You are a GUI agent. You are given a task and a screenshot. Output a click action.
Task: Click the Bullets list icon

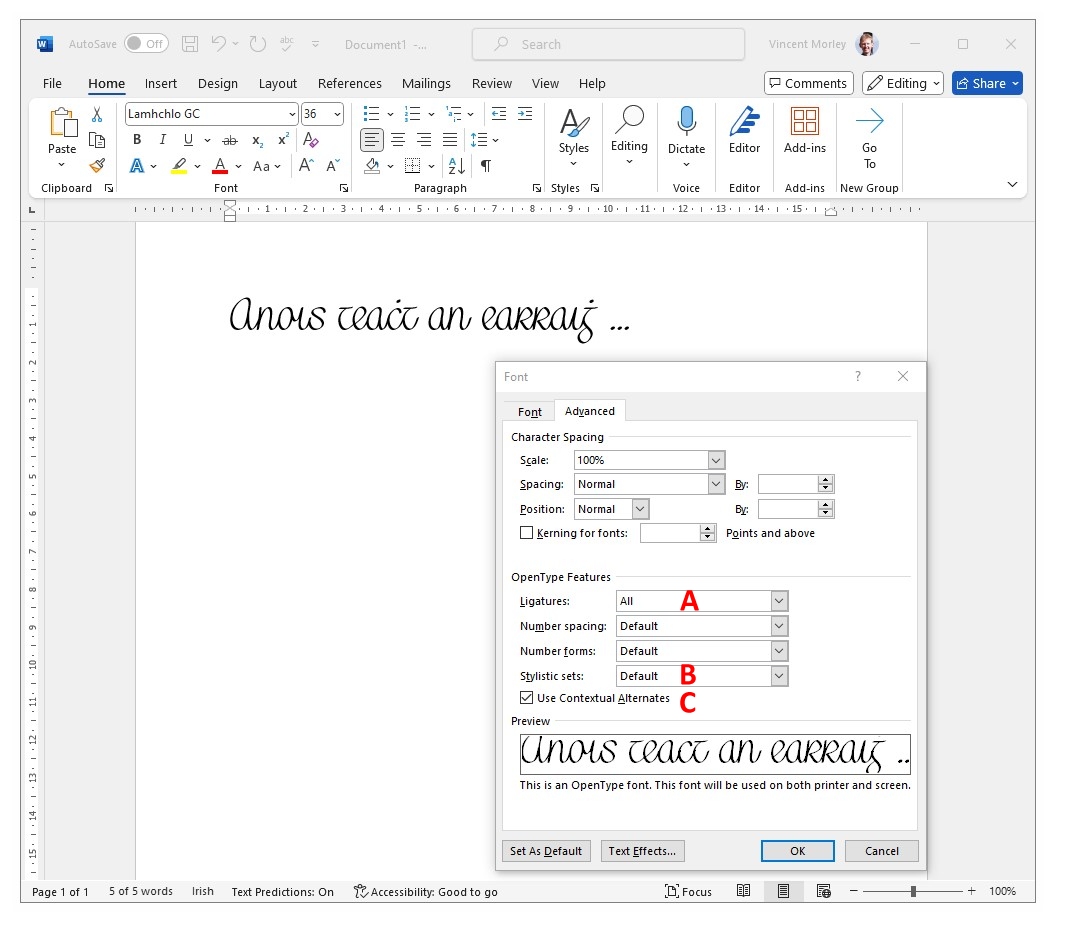point(371,114)
